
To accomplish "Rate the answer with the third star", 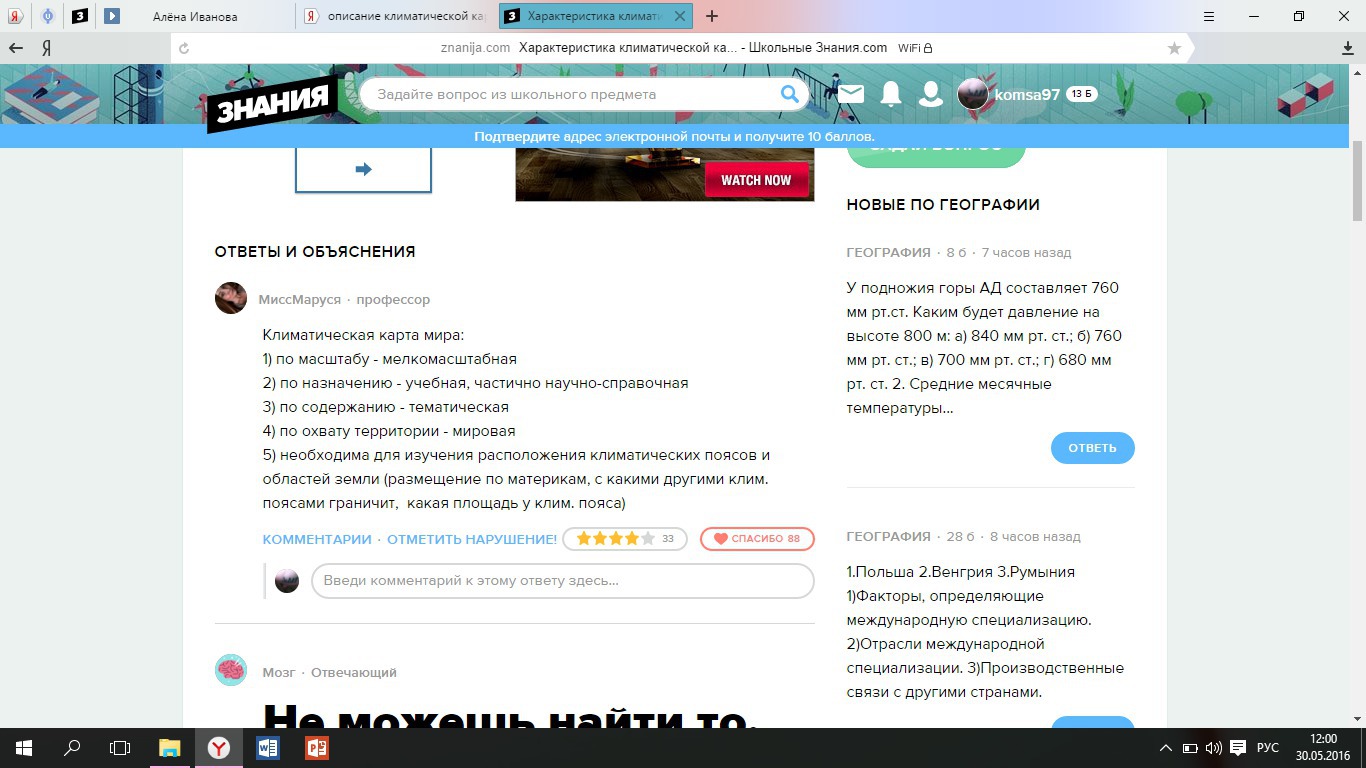I will pyautogui.click(x=616, y=539).
